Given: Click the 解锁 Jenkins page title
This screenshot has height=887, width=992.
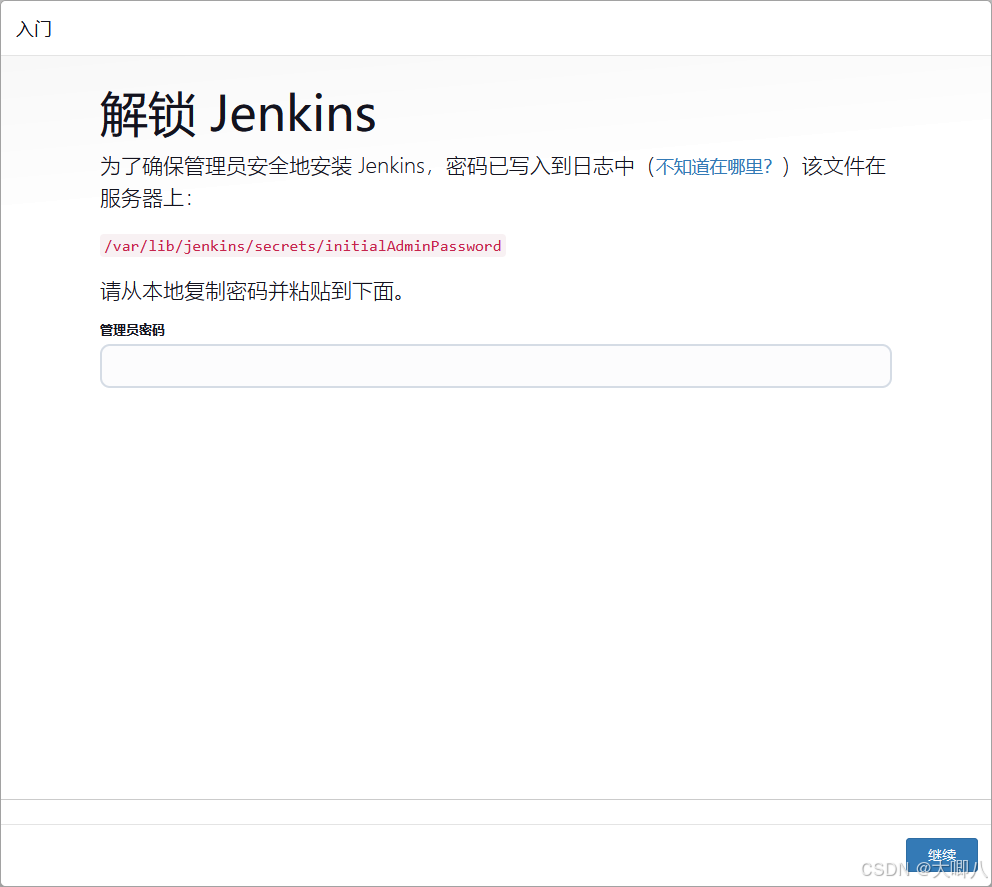Looking at the screenshot, I should pos(236,113).
